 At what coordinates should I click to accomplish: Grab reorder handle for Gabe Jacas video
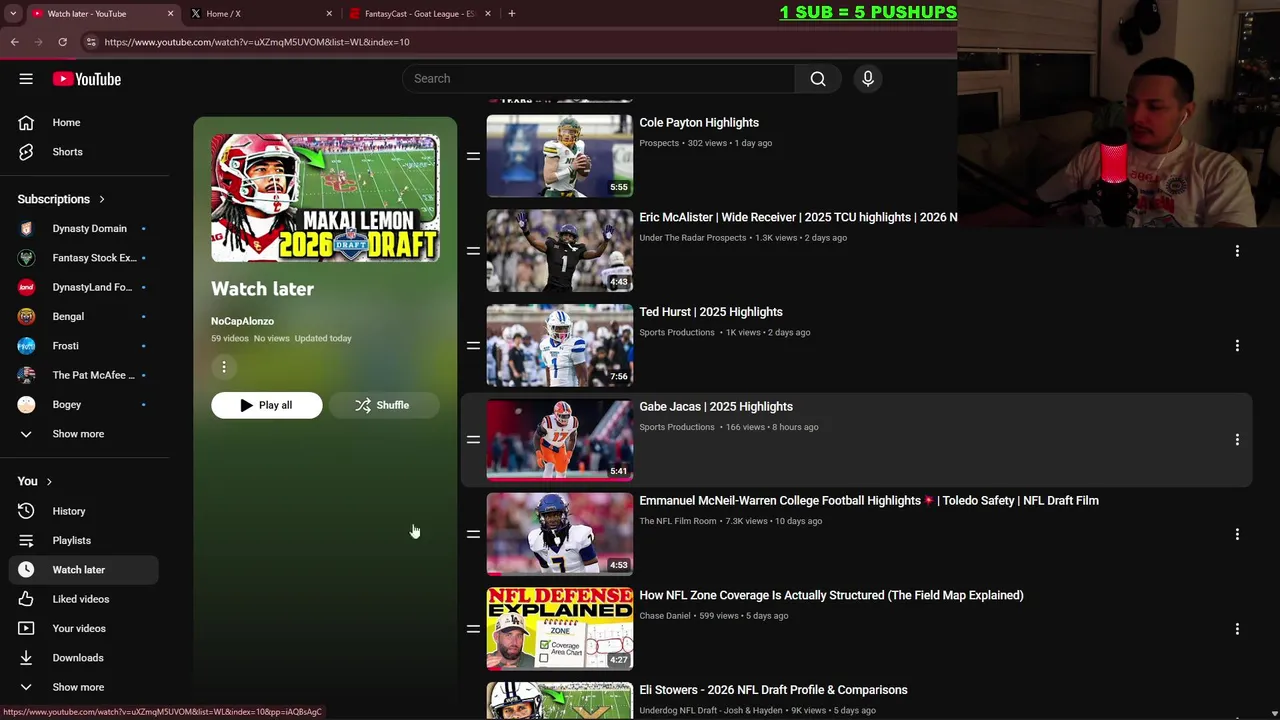473,440
